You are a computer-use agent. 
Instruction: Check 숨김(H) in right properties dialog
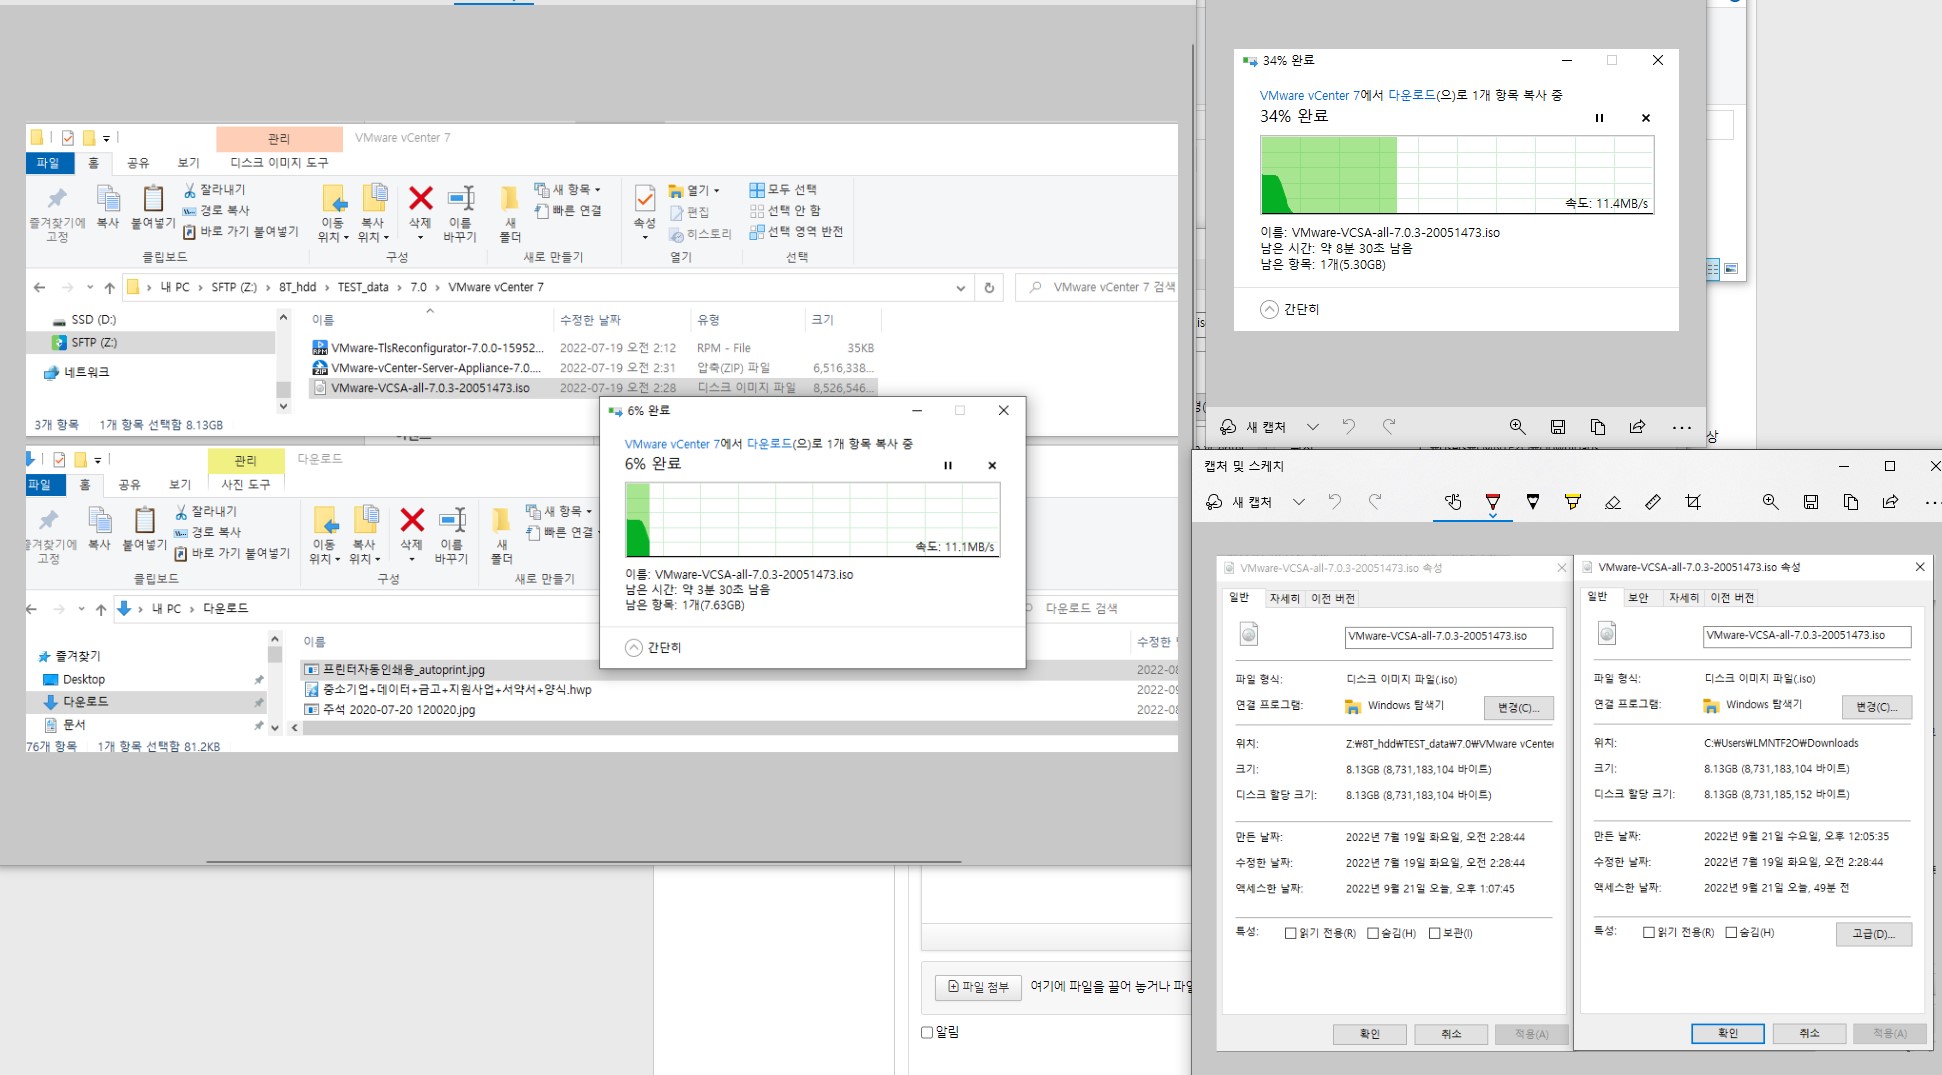[x=1731, y=932]
